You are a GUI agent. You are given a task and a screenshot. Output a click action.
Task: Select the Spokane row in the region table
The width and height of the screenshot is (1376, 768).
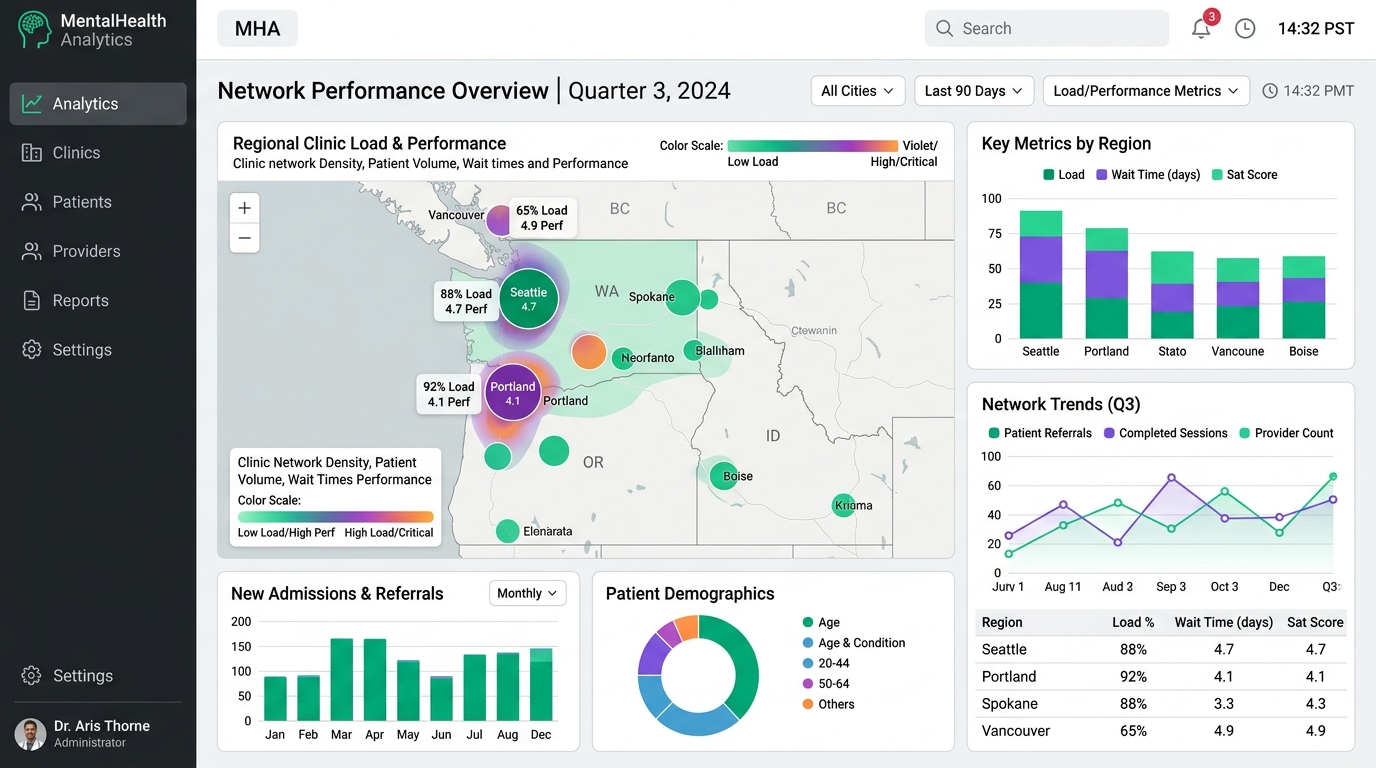tap(1160, 704)
